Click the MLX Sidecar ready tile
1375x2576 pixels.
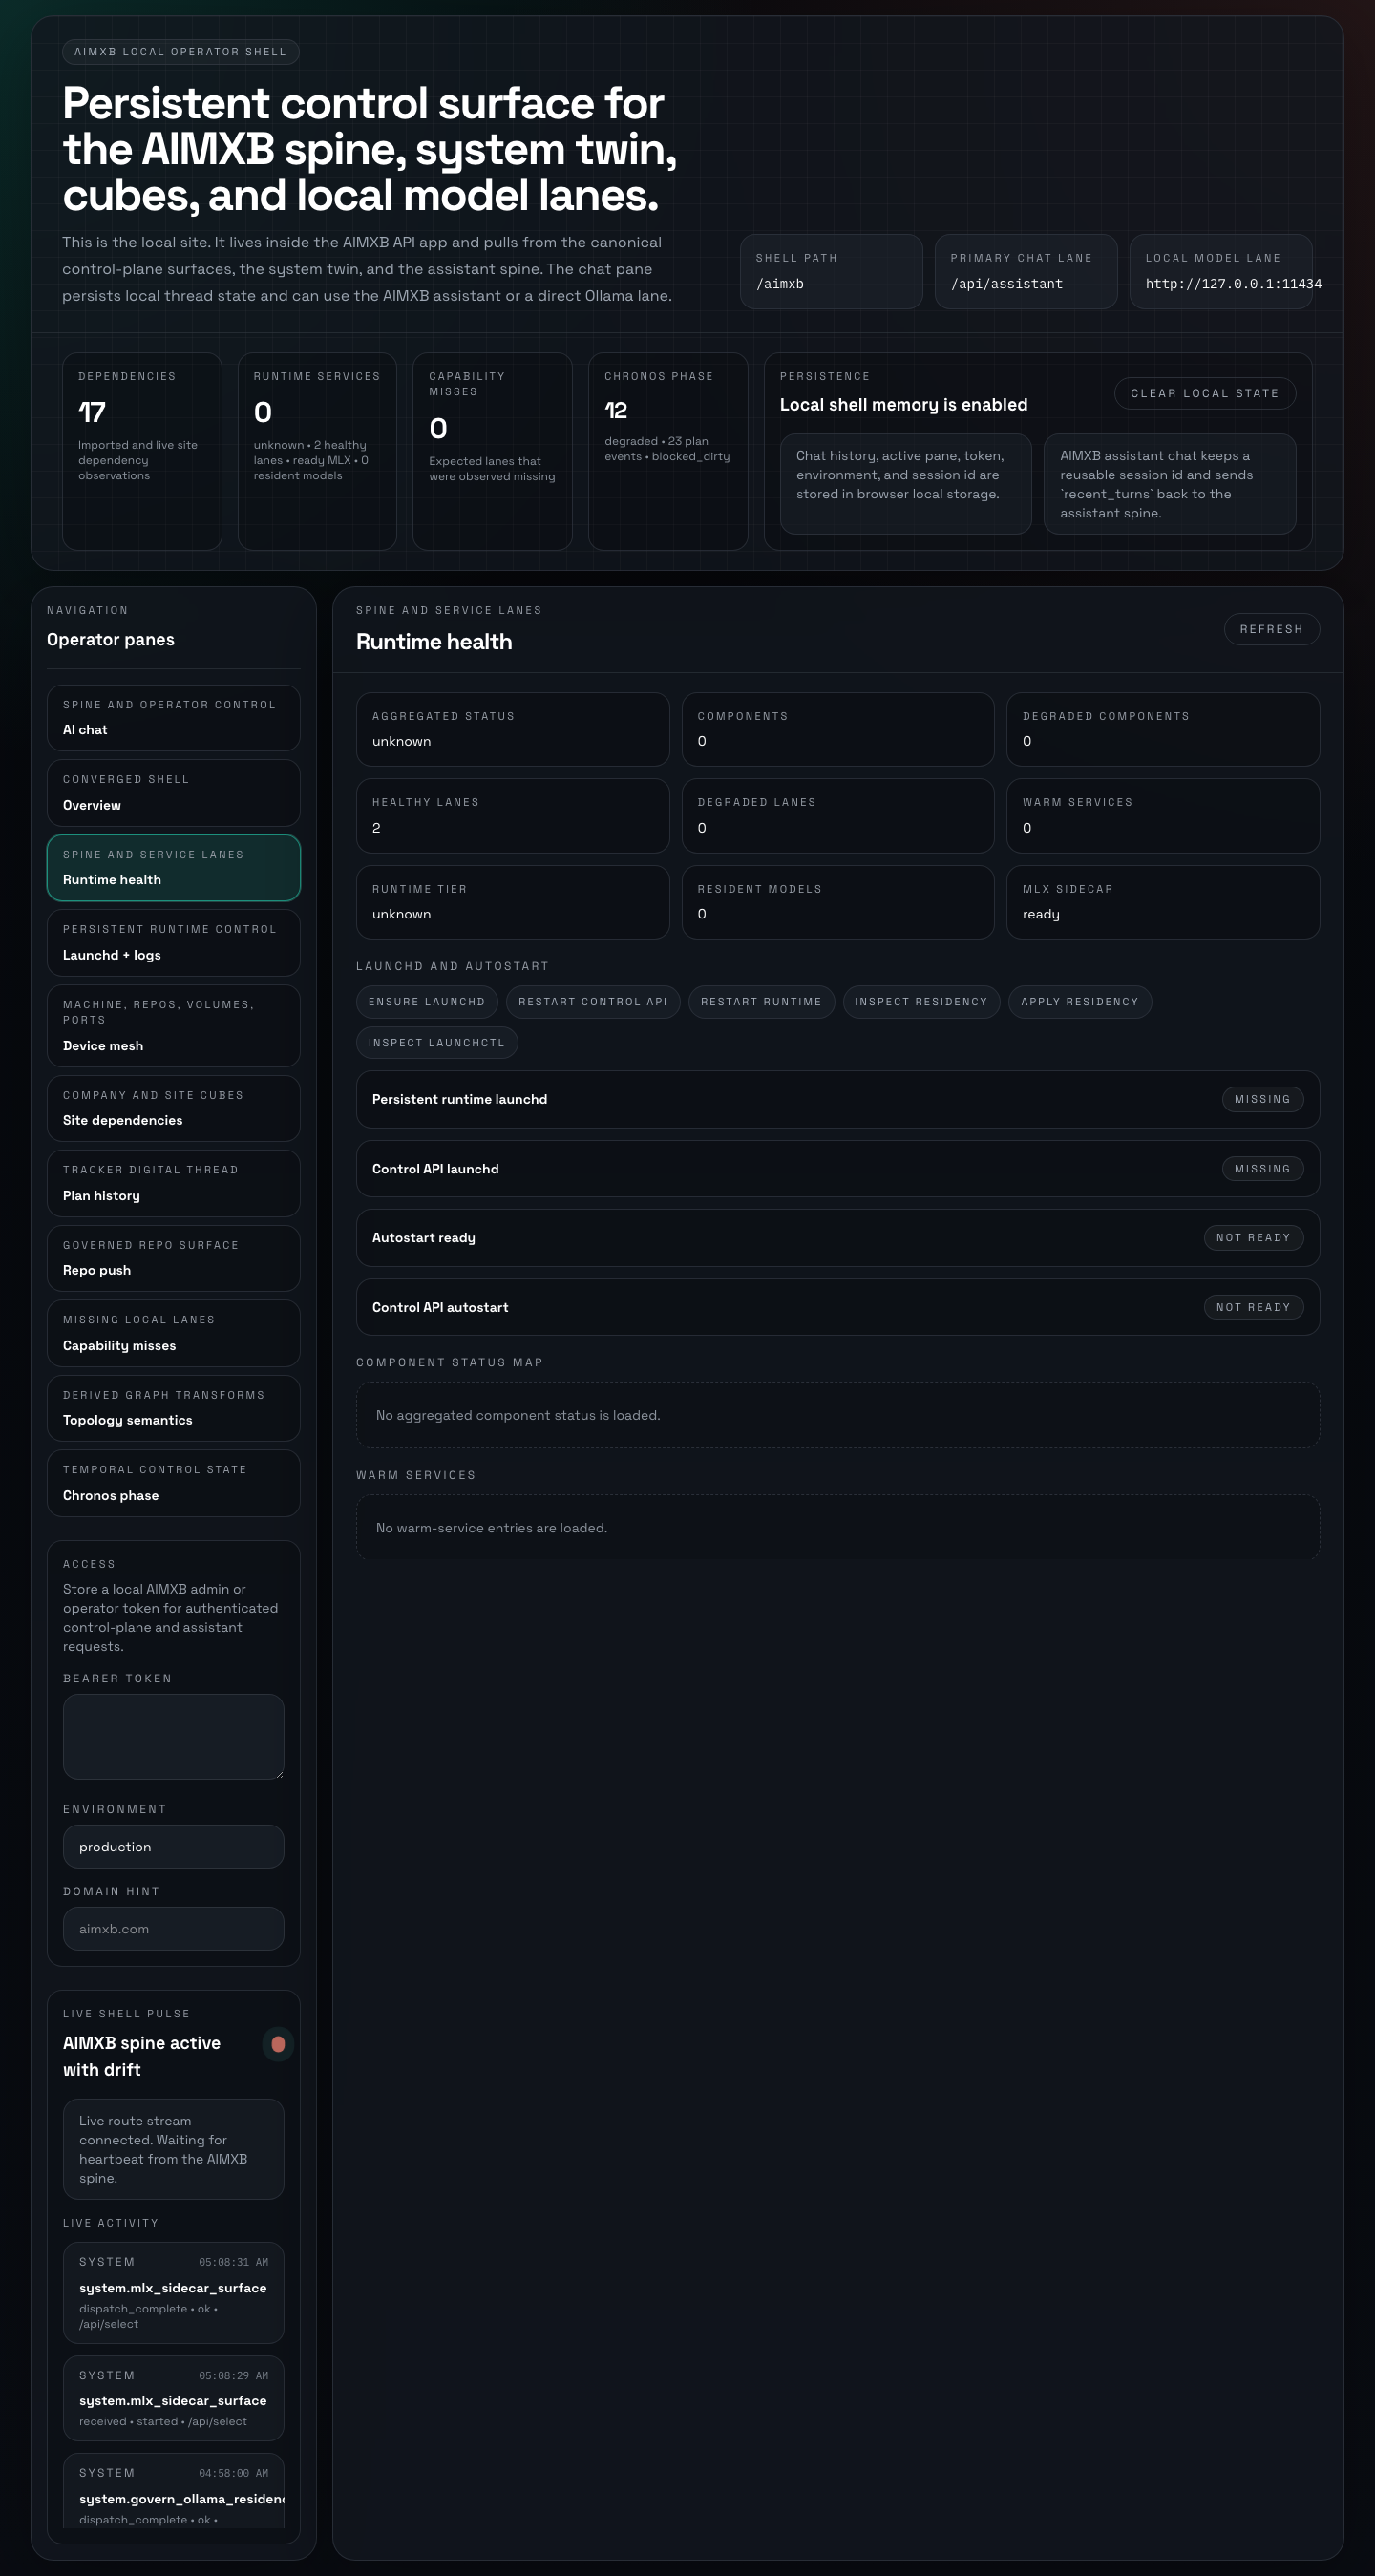tap(1163, 902)
